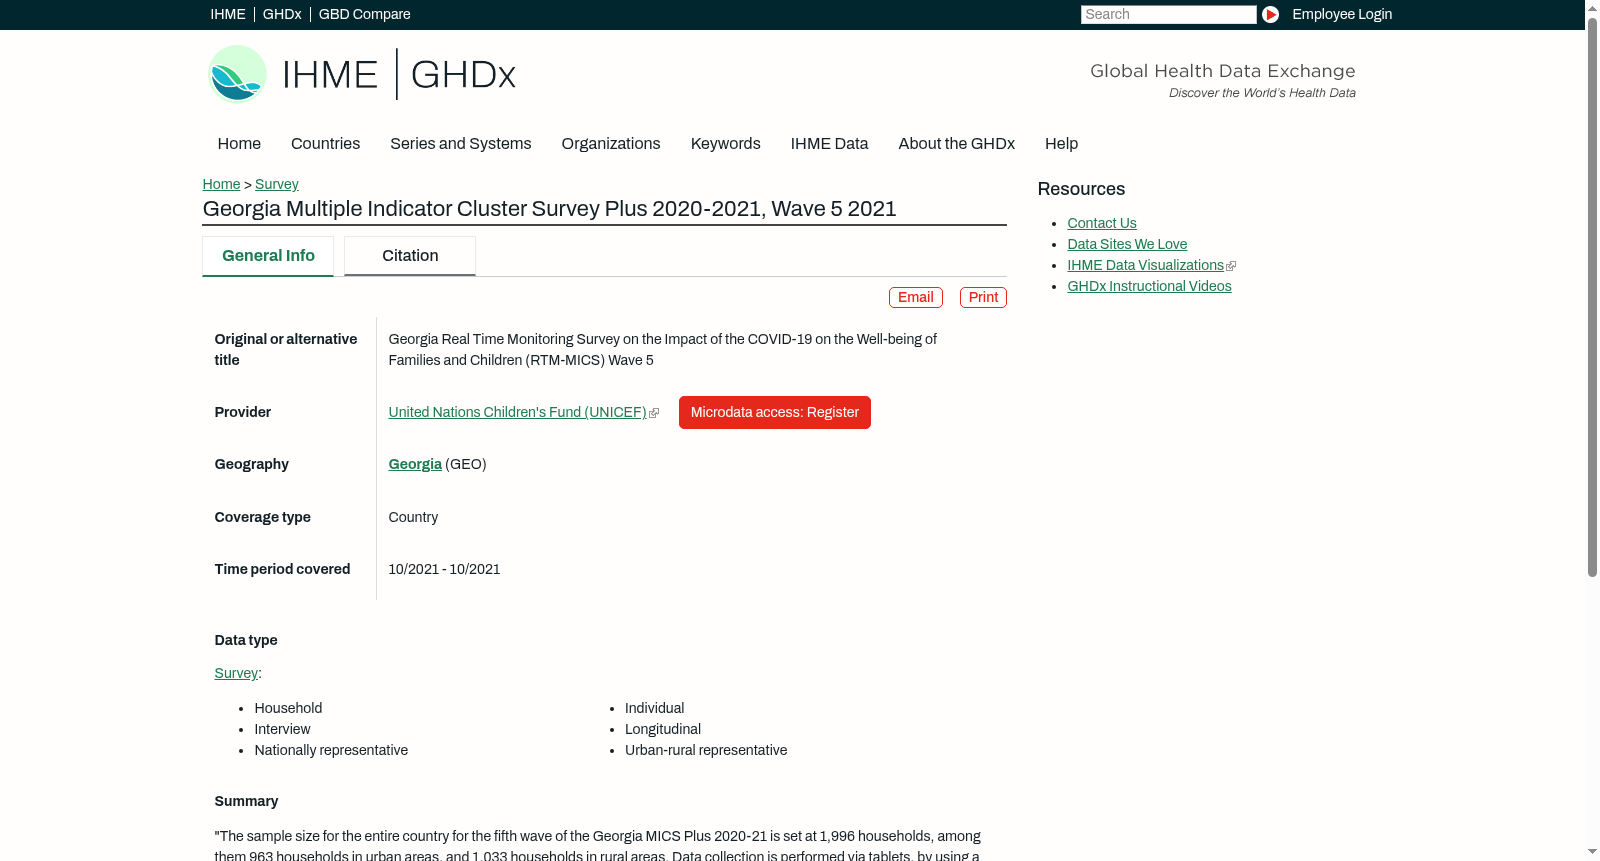The width and height of the screenshot is (1600, 861).
Task: Open Contact Us resource link
Action: (1102, 224)
